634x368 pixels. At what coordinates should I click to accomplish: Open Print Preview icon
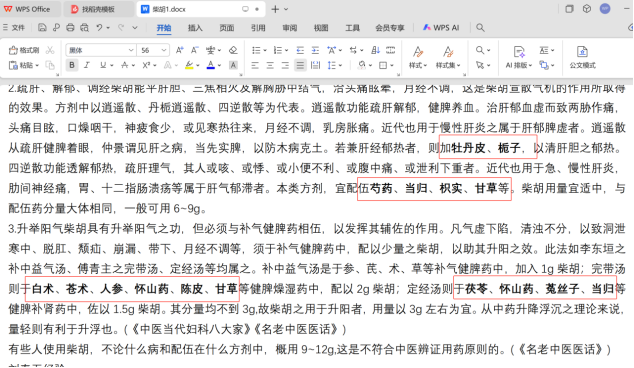[x=84, y=27]
